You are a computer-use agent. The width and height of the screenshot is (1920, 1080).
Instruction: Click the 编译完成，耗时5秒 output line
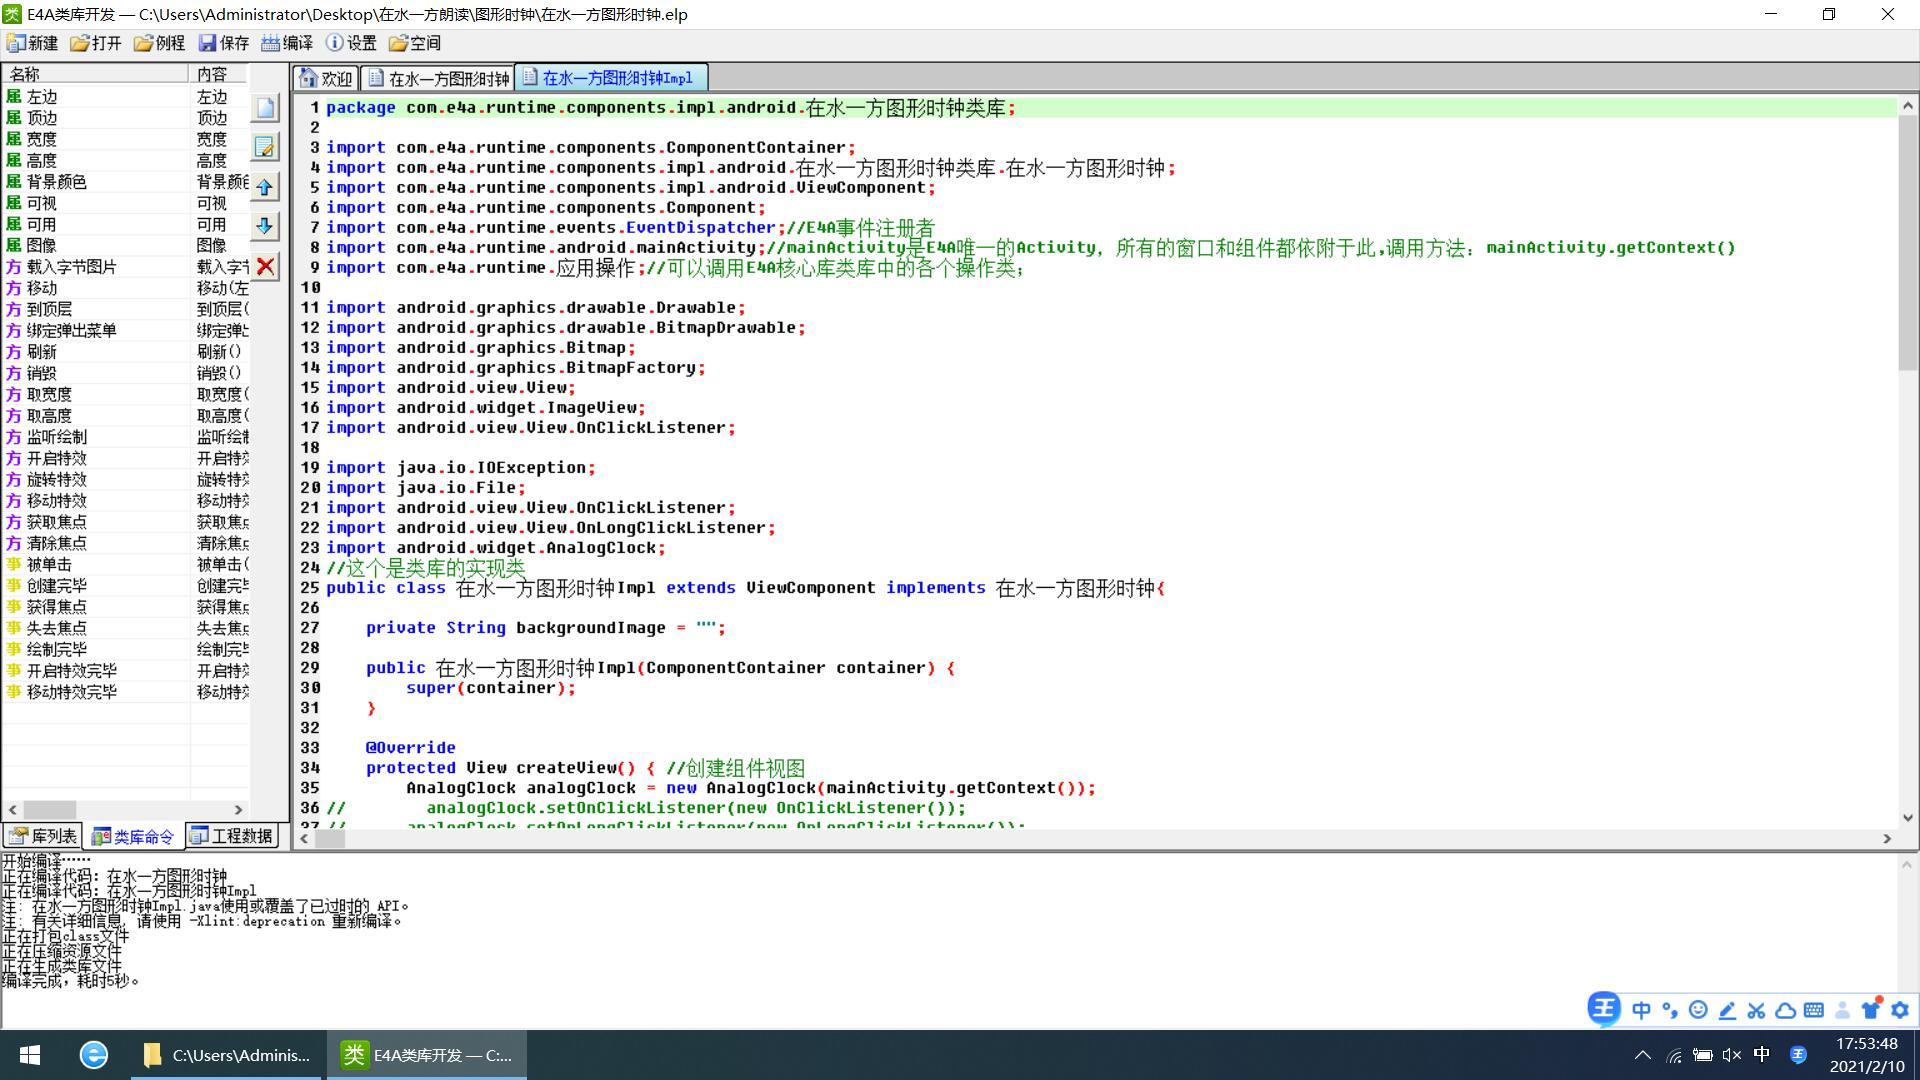(x=70, y=981)
